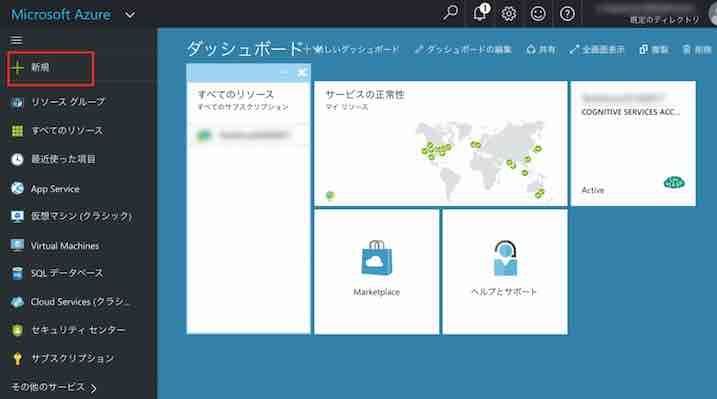Screen dimensions: 717x399
Task: Click the ダッシュボード title heading
Action: (x=245, y=48)
